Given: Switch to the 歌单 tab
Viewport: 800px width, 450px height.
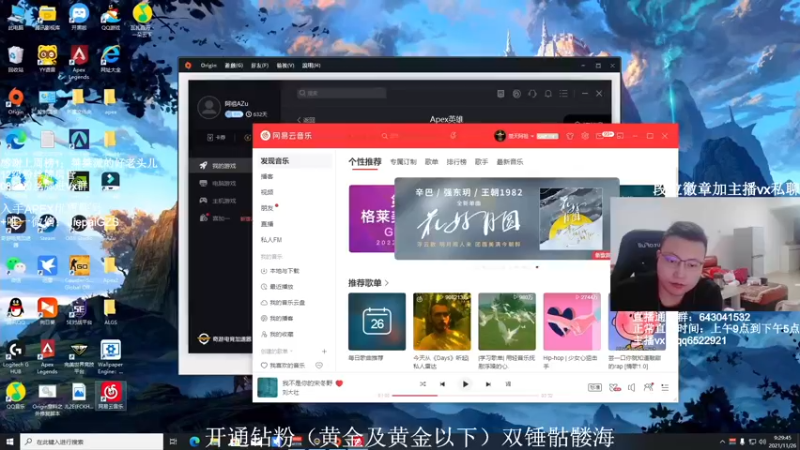Looking at the screenshot, I should point(432,162).
